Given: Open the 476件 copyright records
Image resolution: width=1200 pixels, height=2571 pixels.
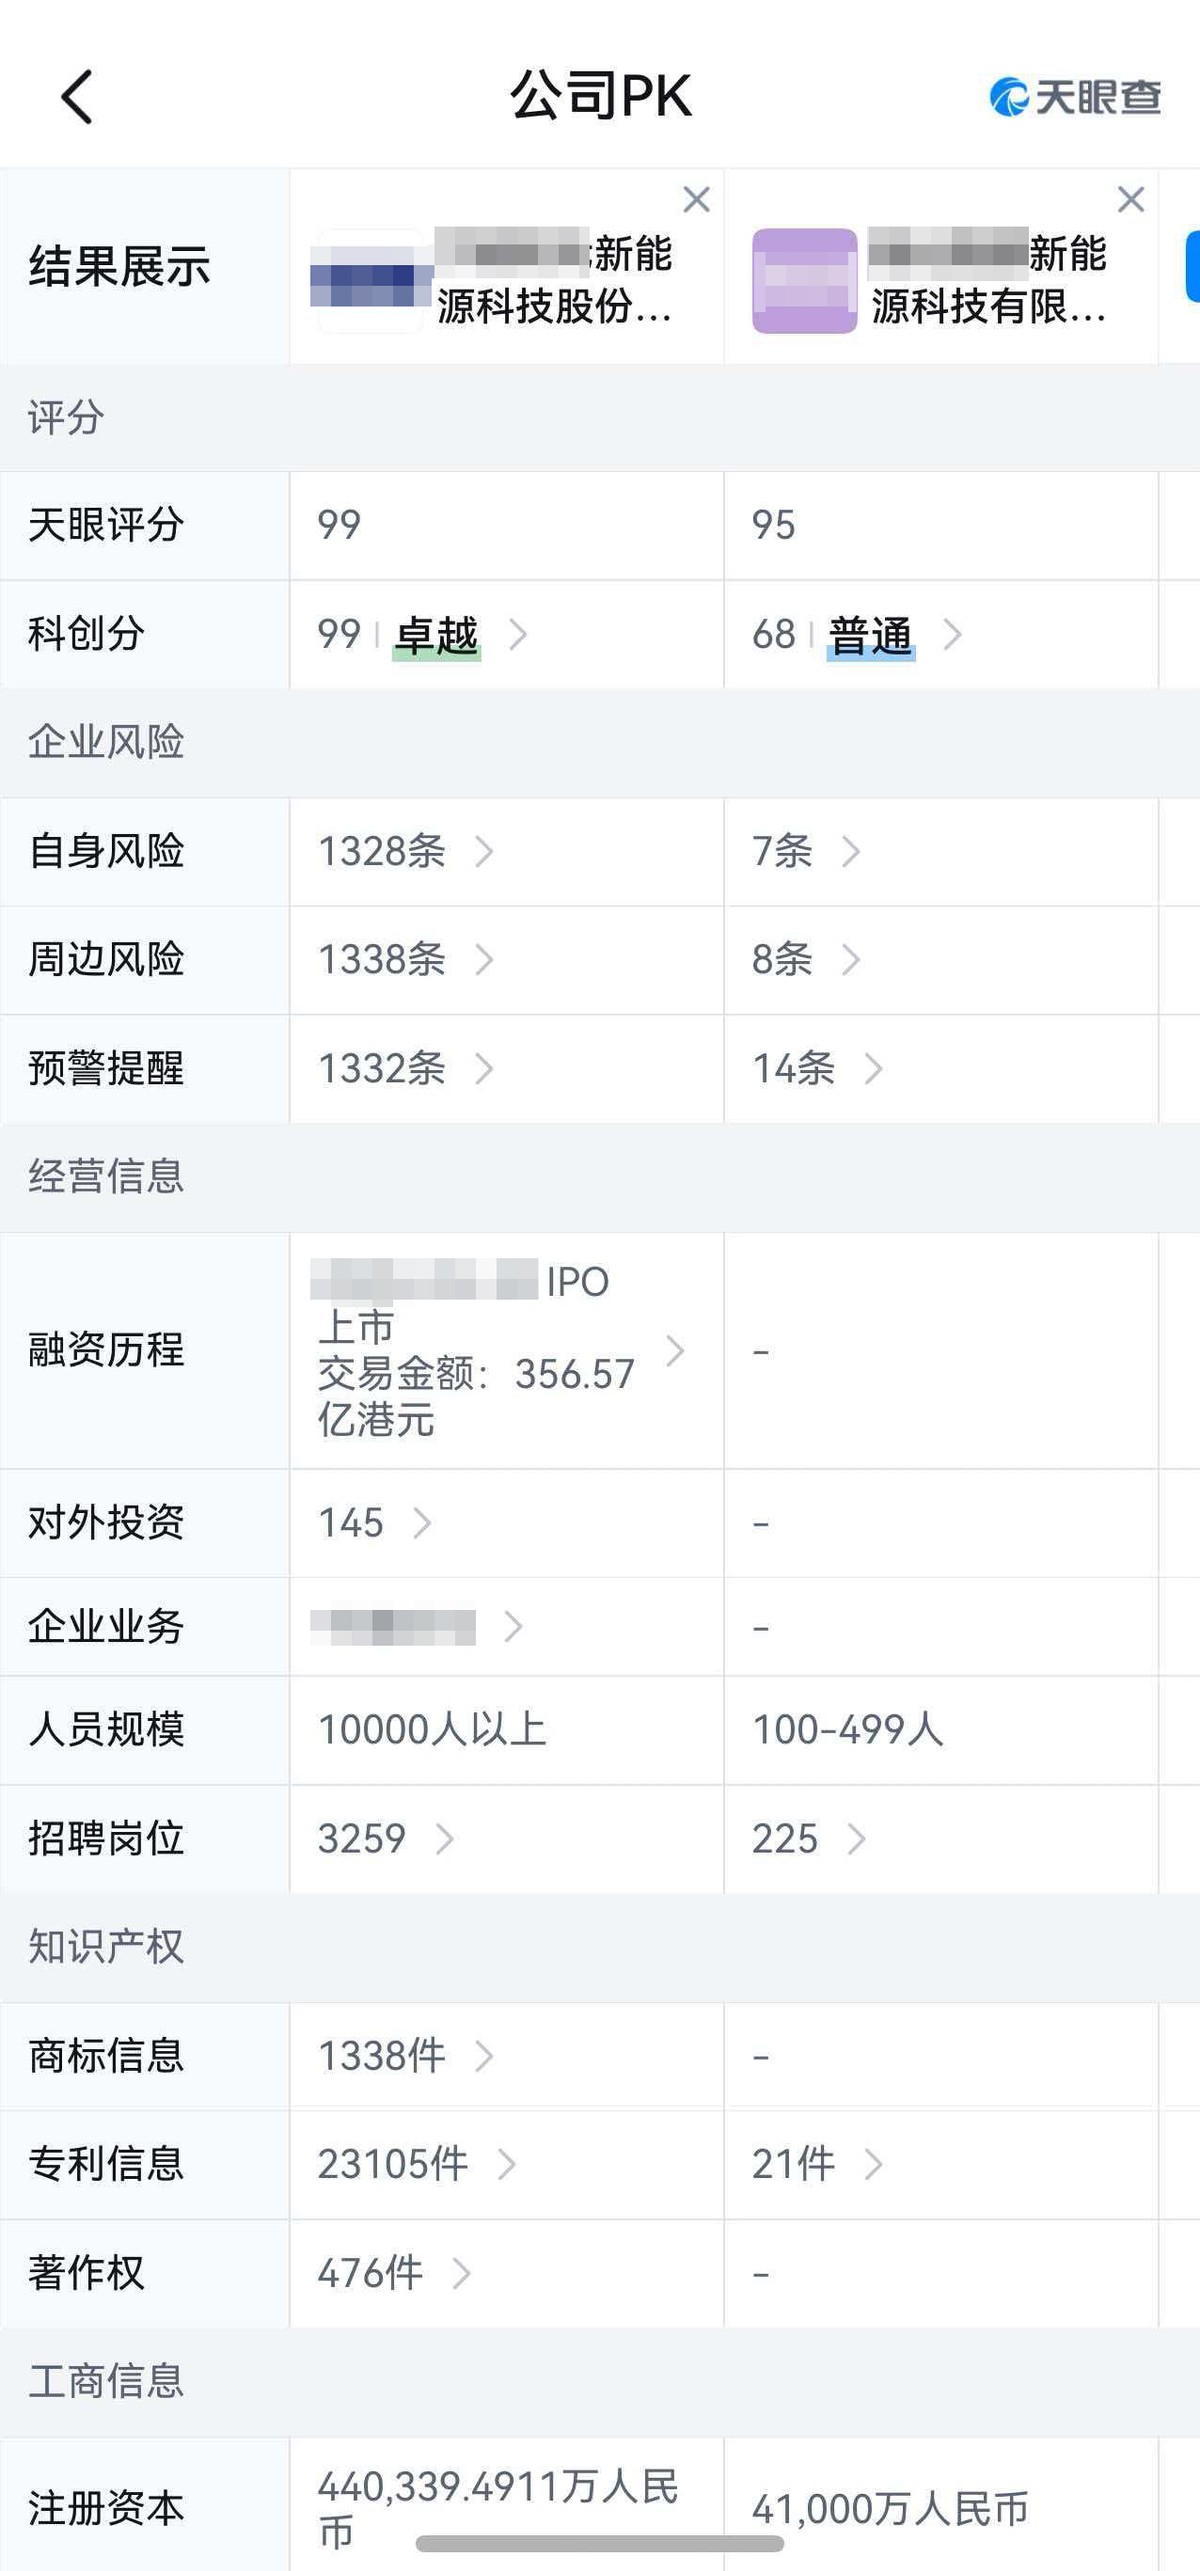Looking at the screenshot, I should point(393,2274).
